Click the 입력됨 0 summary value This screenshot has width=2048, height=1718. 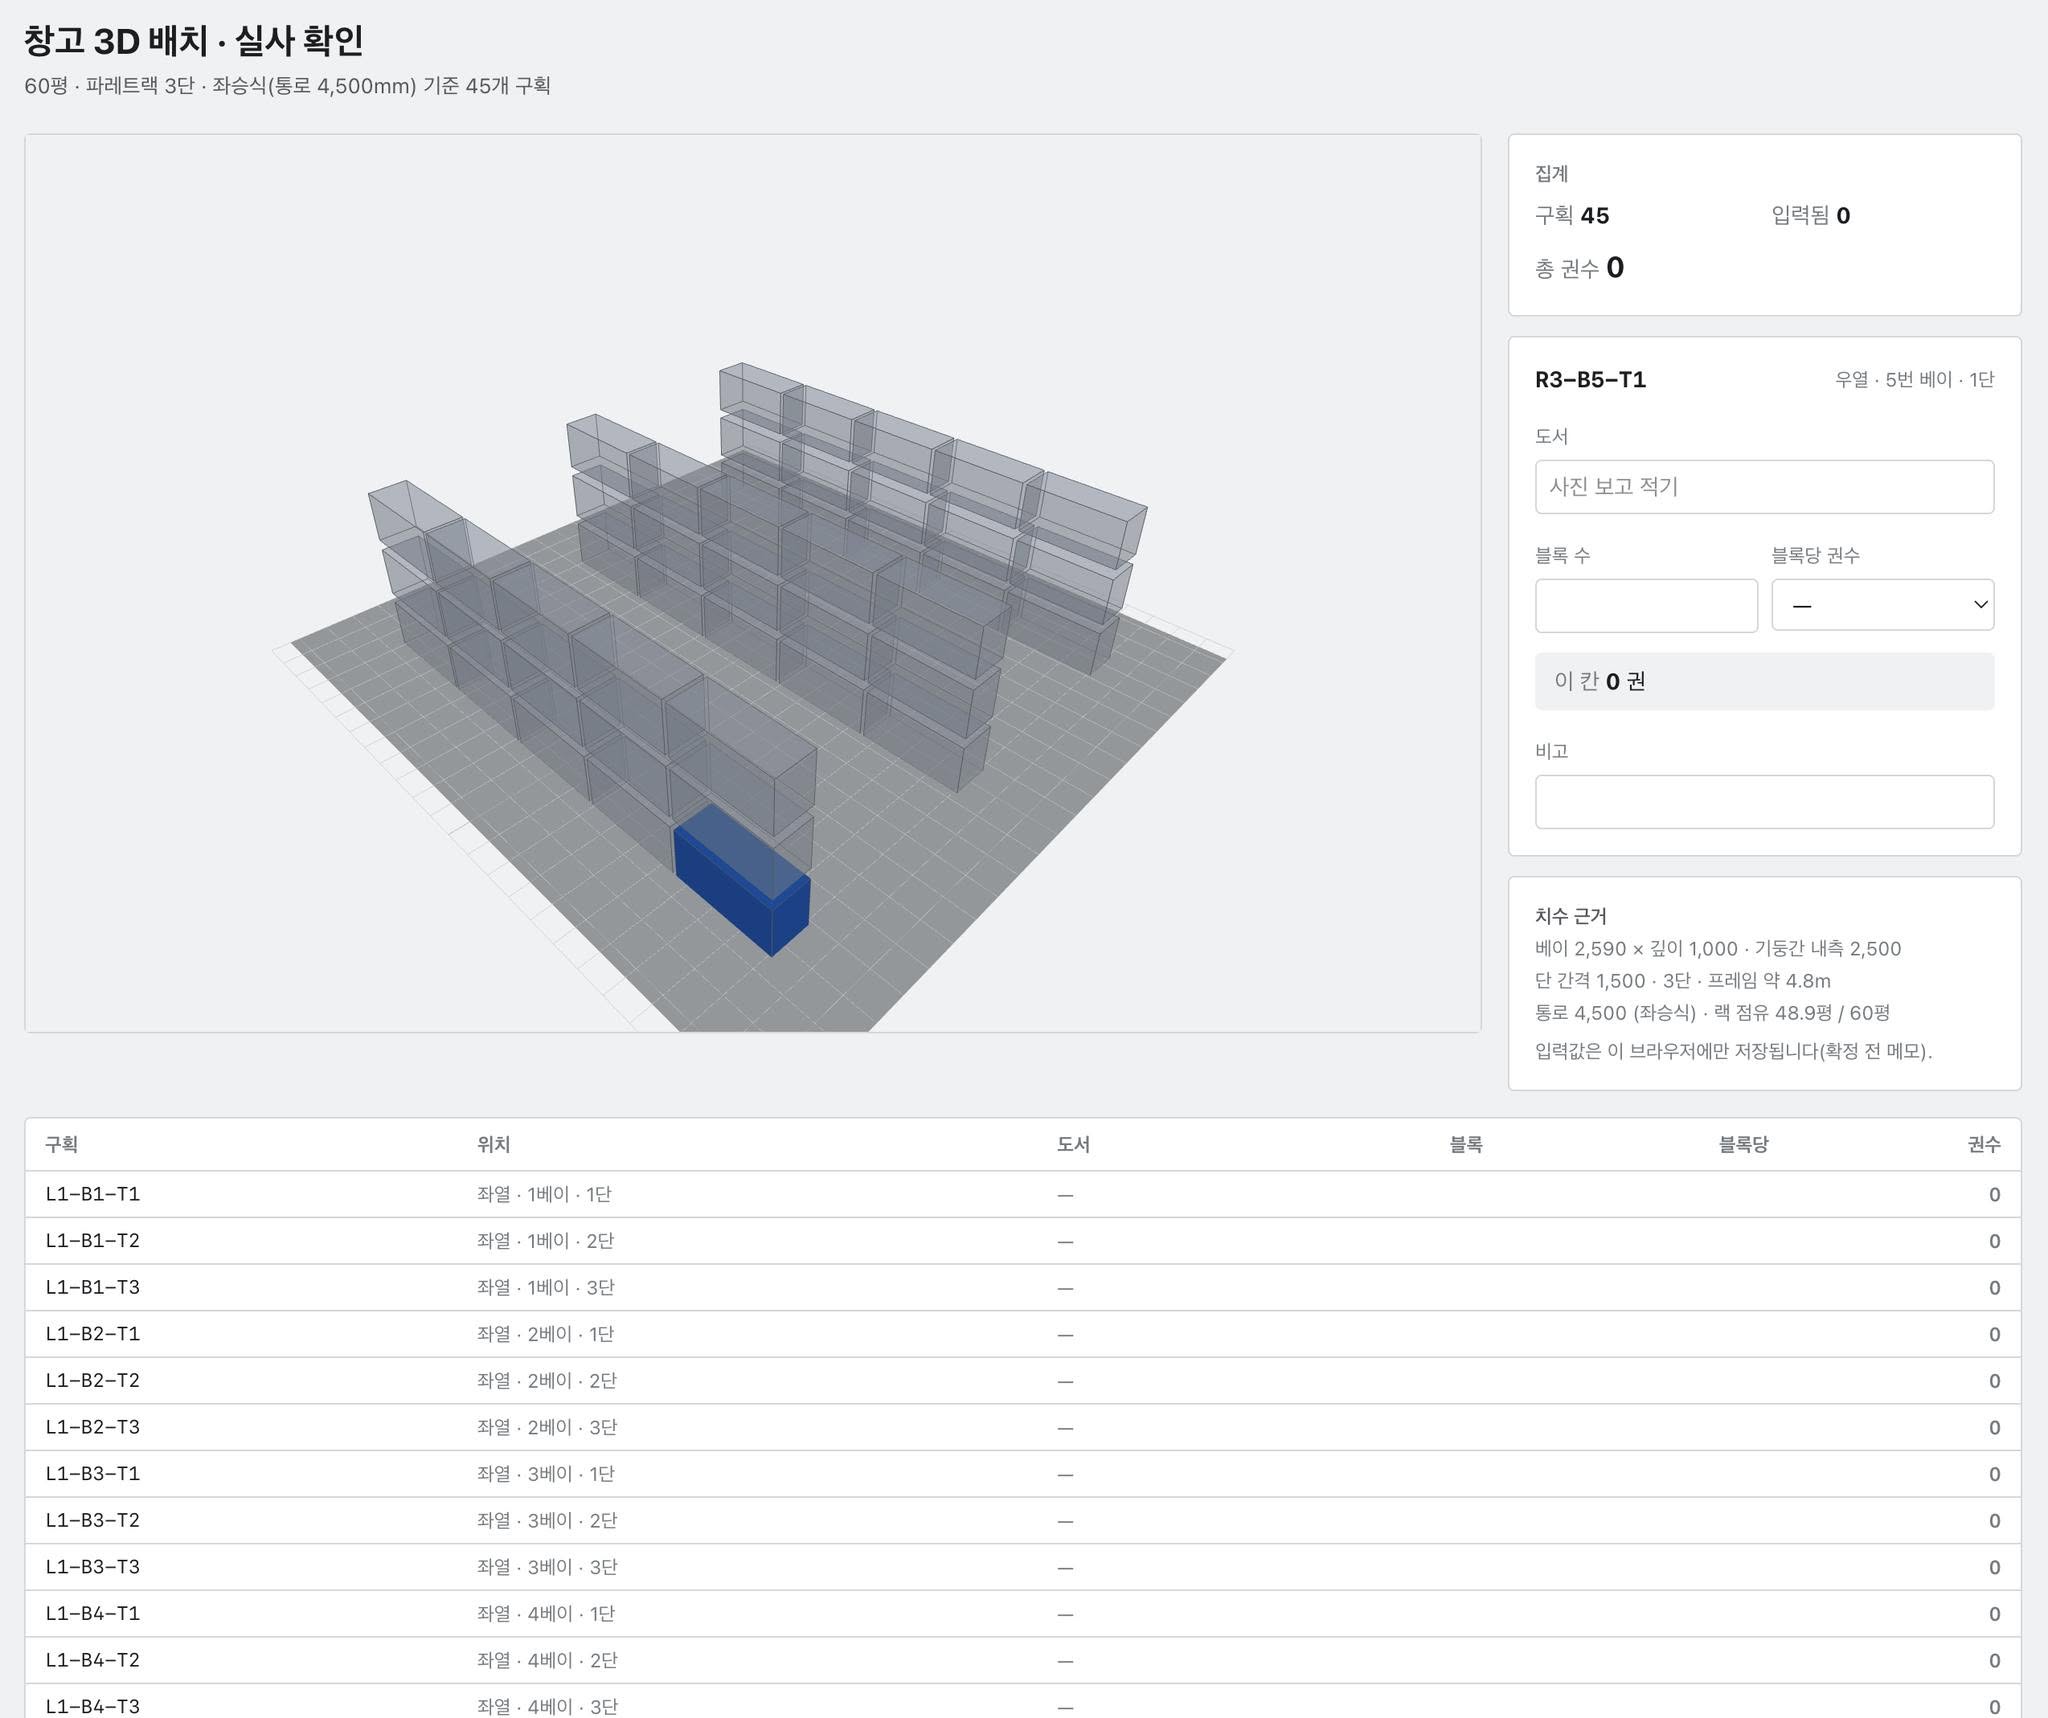click(1810, 216)
